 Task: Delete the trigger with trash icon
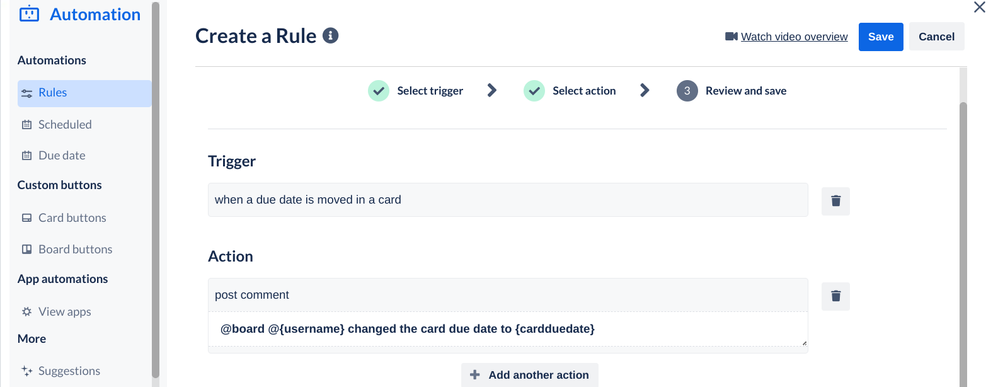tap(836, 201)
